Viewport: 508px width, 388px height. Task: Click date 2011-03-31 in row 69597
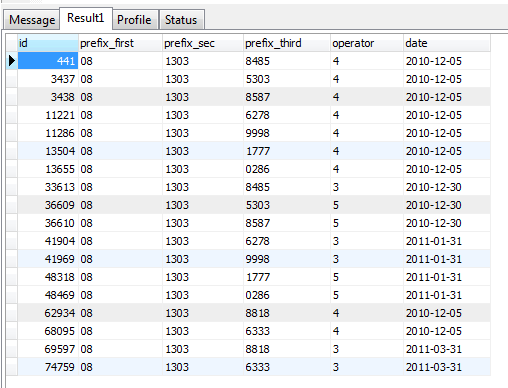[447, 349]
